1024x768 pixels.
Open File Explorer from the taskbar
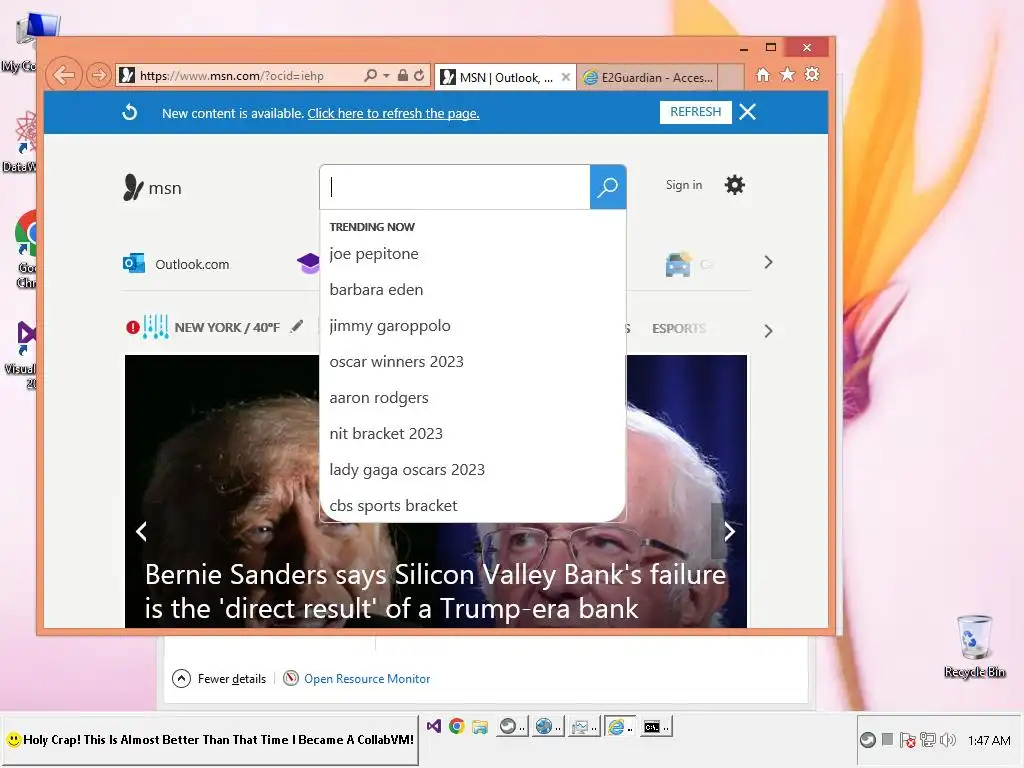pos(480,726)
